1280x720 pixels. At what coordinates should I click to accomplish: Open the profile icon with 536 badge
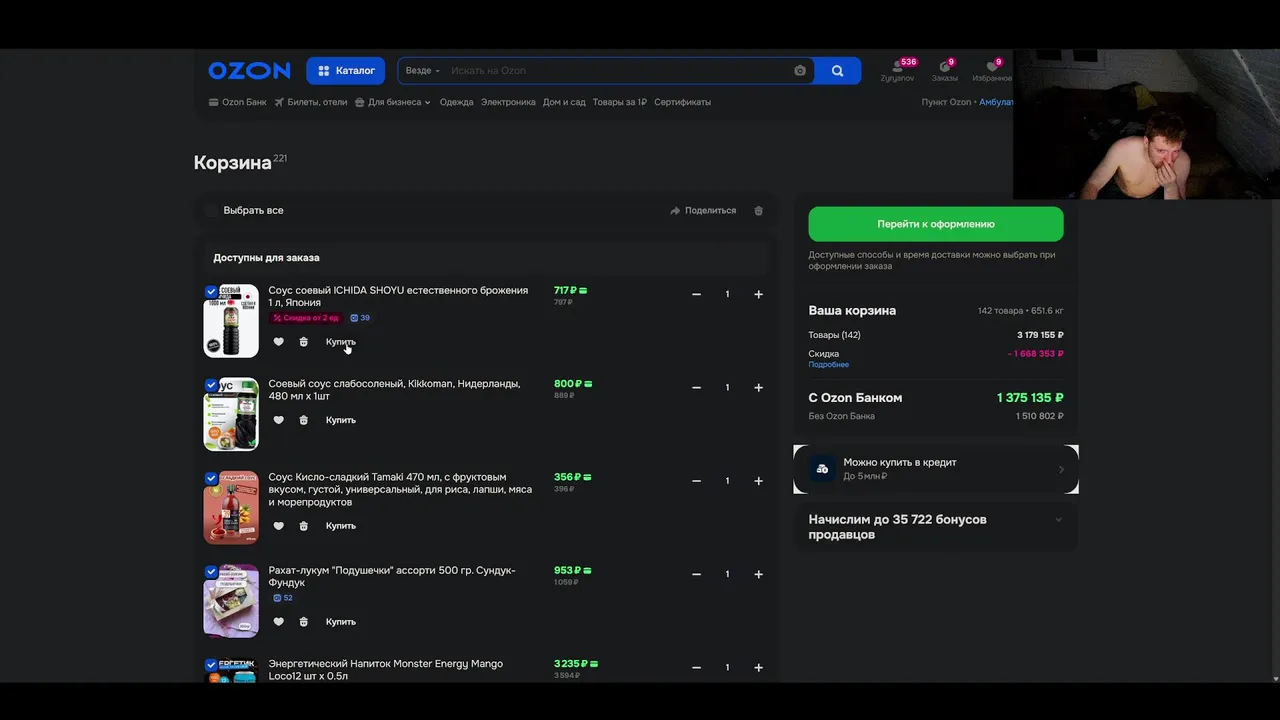click(897, 70)
